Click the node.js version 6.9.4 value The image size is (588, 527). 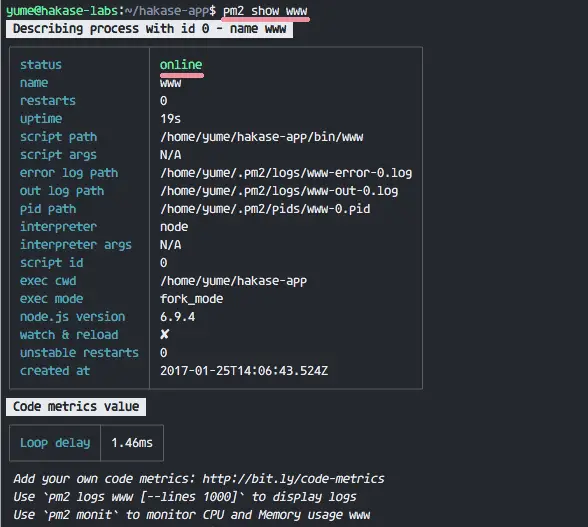pyautogui.click(x=177, y=317)
